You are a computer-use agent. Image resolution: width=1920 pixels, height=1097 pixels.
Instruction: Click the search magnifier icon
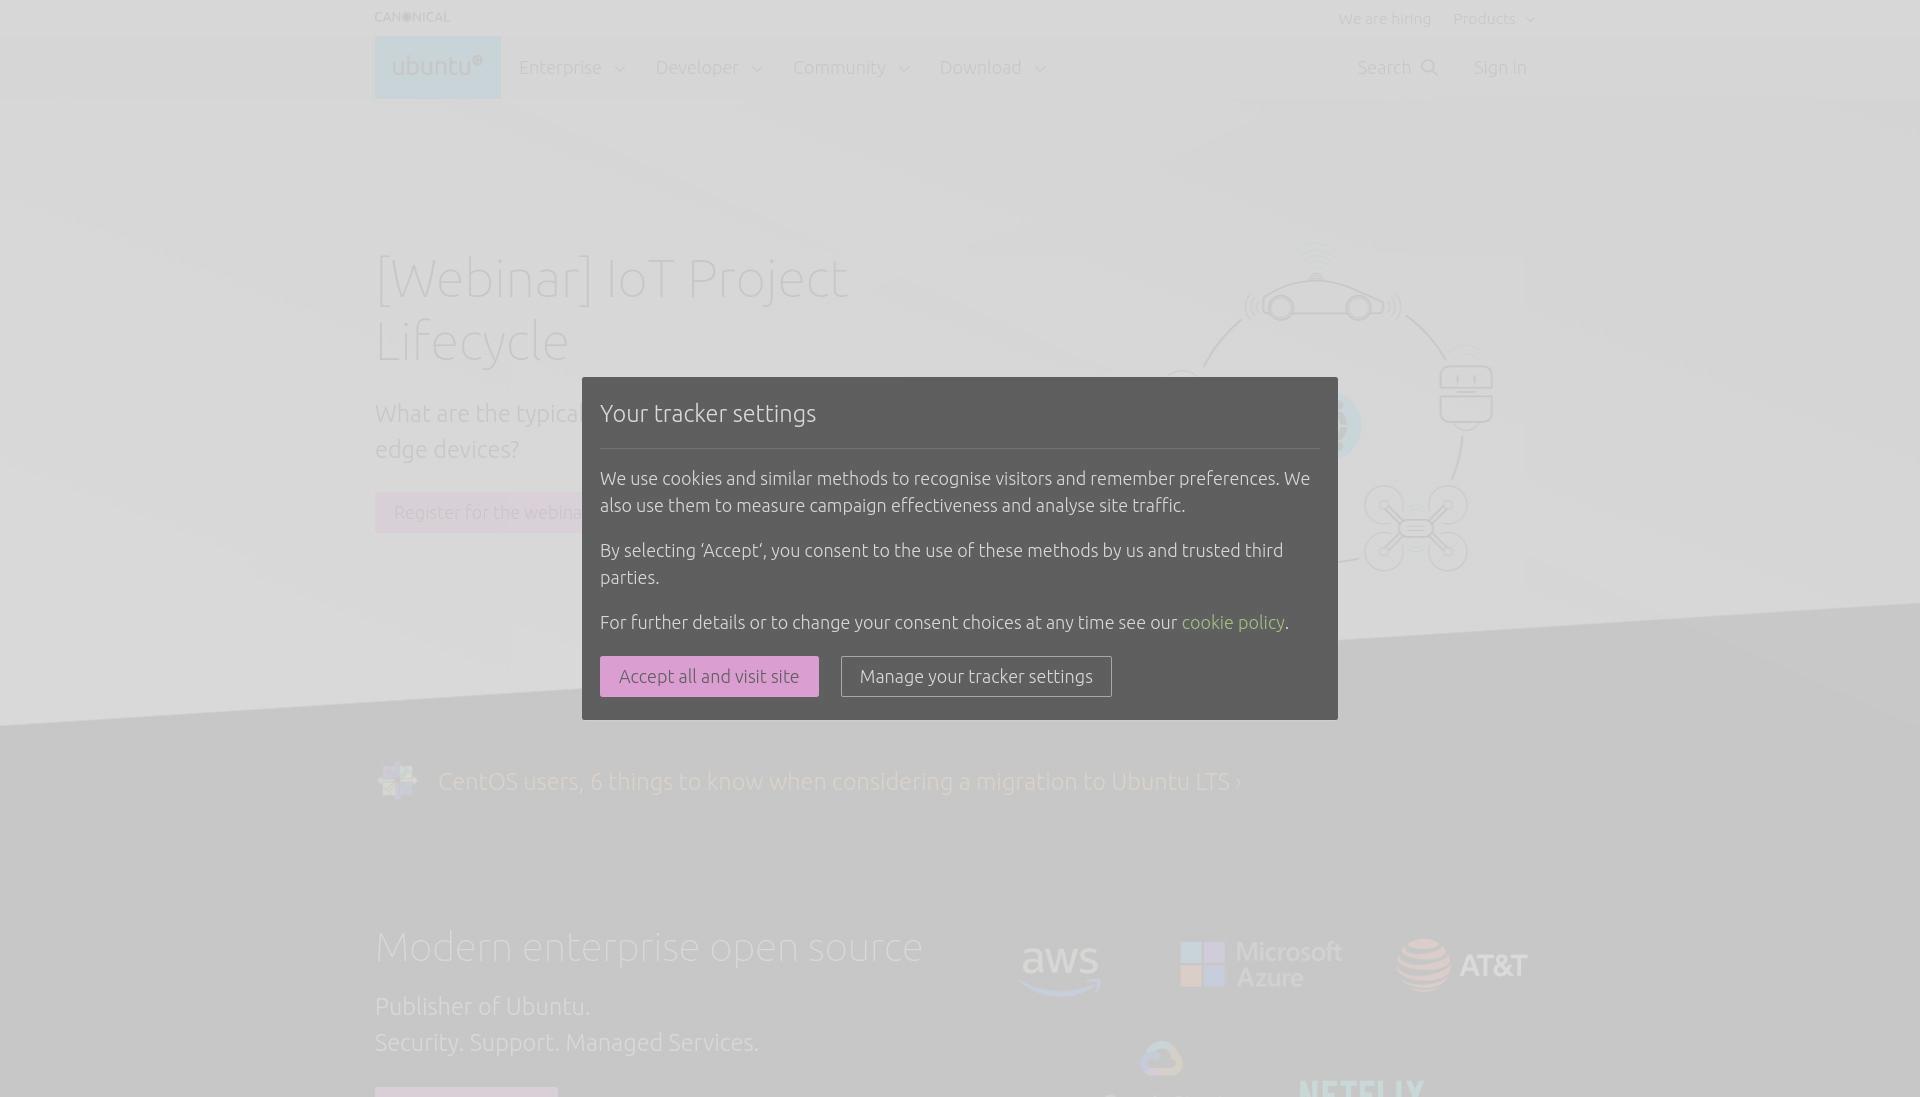click(1429, 68)
